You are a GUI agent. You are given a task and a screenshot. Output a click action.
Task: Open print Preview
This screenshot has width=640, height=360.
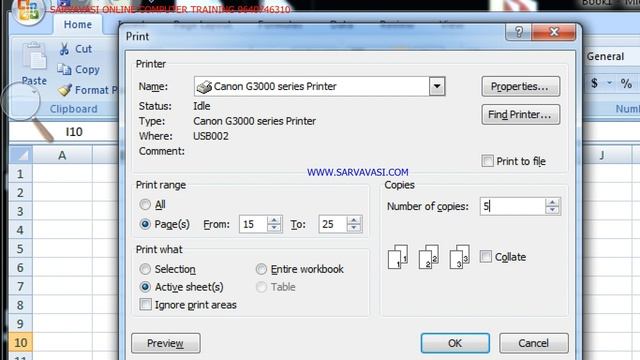165,343
